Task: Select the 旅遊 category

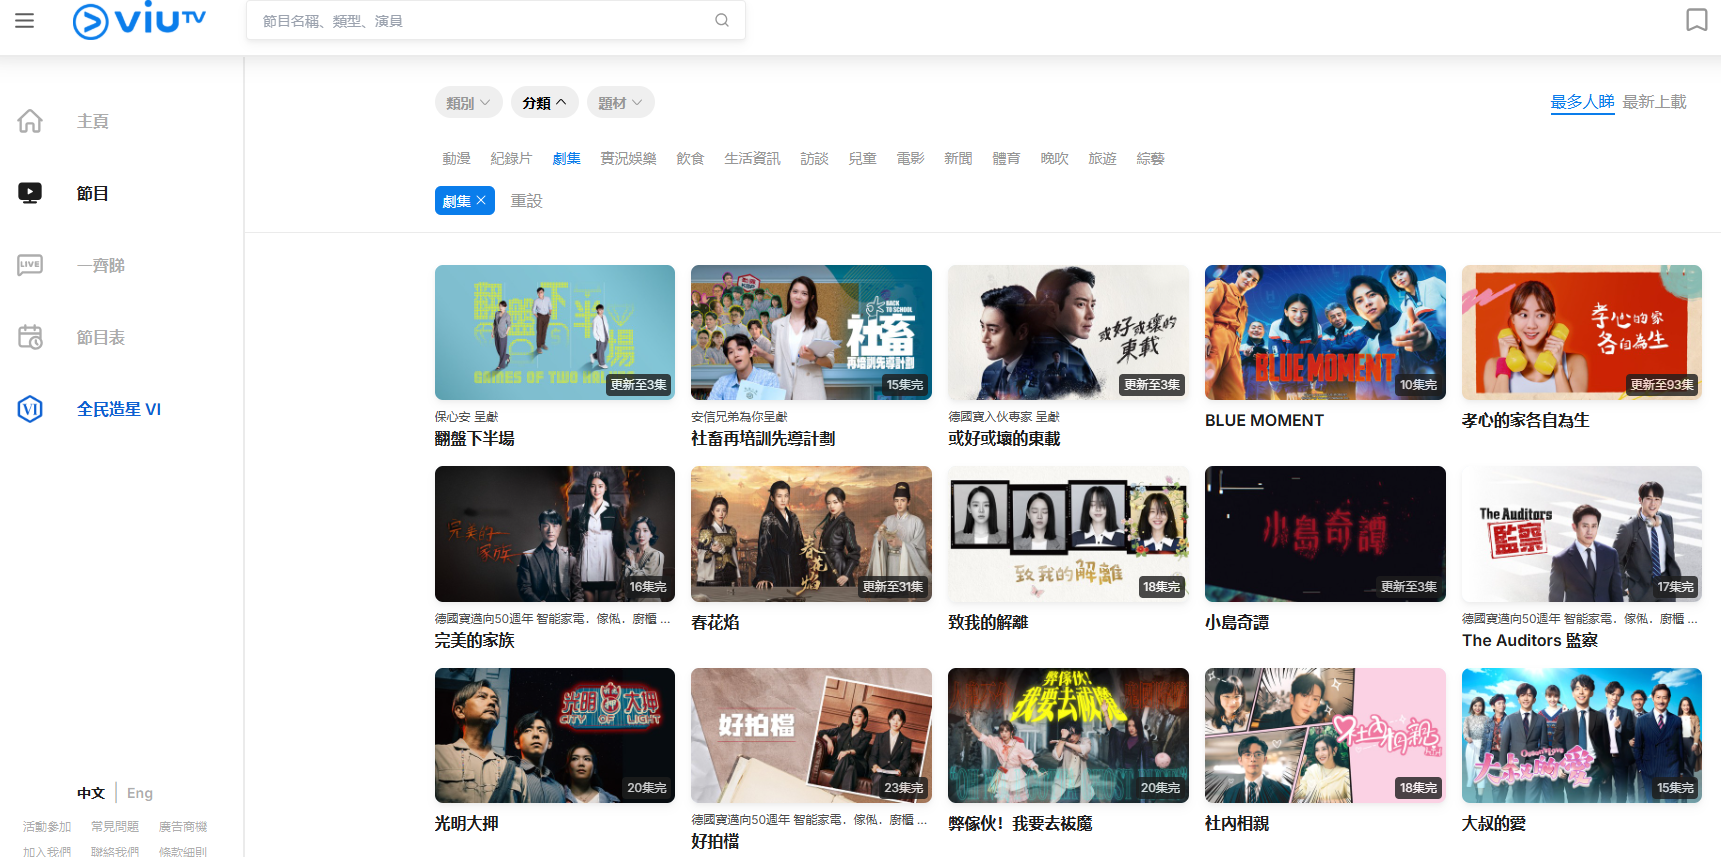Action: [1102, 158]
